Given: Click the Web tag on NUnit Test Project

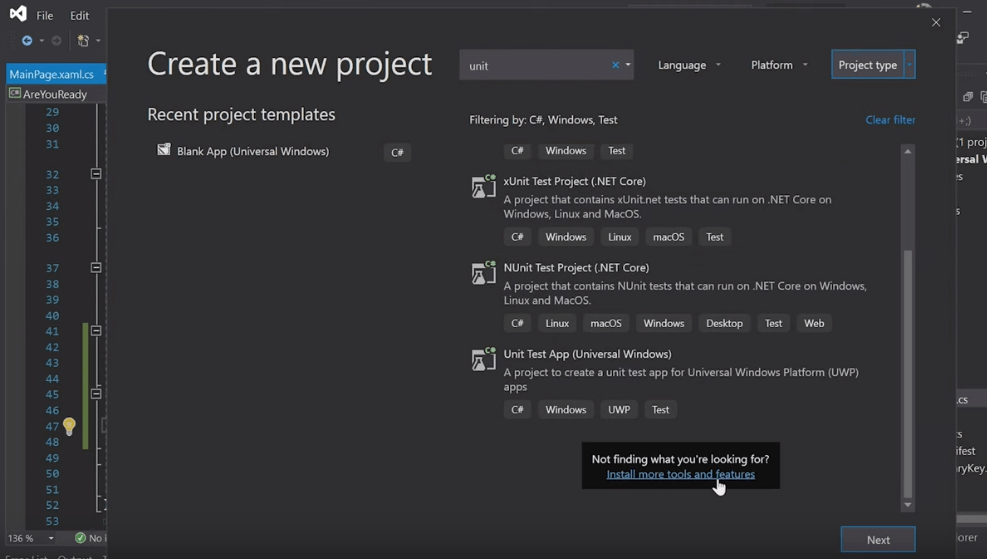Looking at the screenshot, I should point(814,323).
